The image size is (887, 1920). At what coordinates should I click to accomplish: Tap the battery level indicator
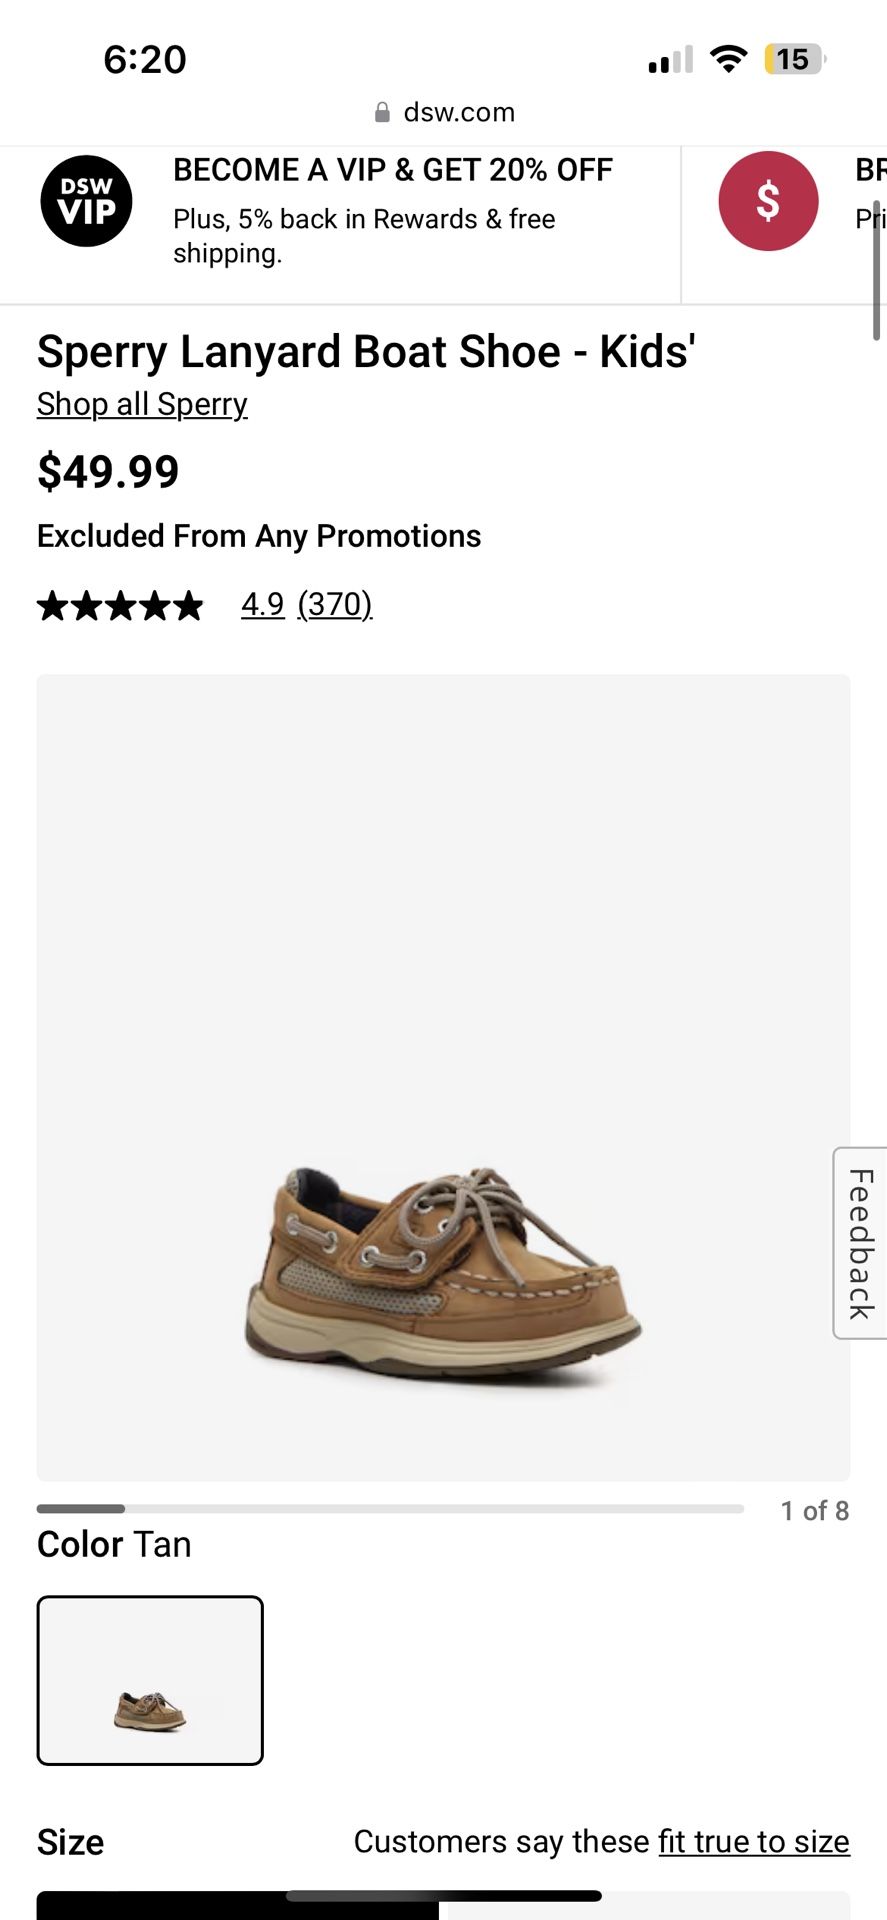794,60
